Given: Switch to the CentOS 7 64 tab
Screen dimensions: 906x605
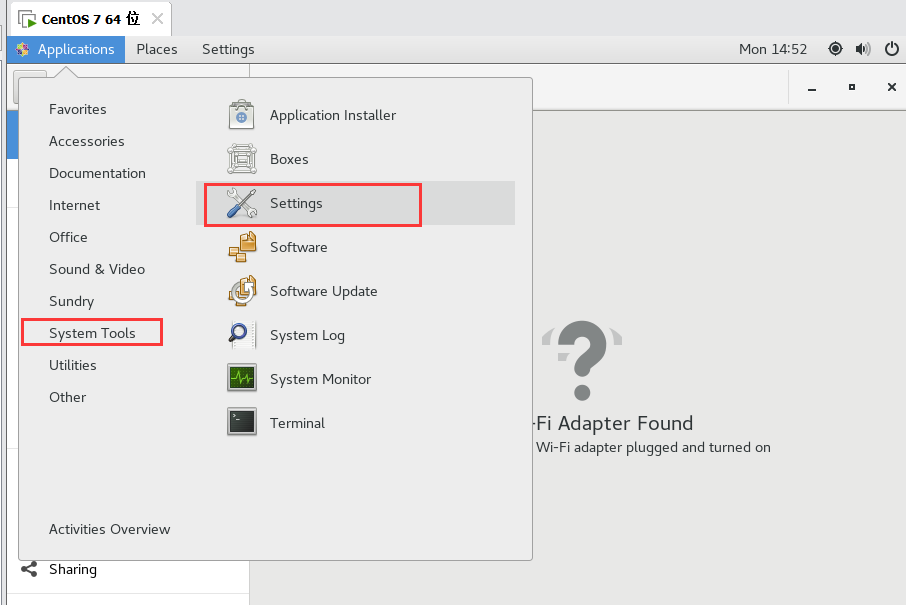Looking at the screenshot, I should pyautogui.click(x=91, y=19).
